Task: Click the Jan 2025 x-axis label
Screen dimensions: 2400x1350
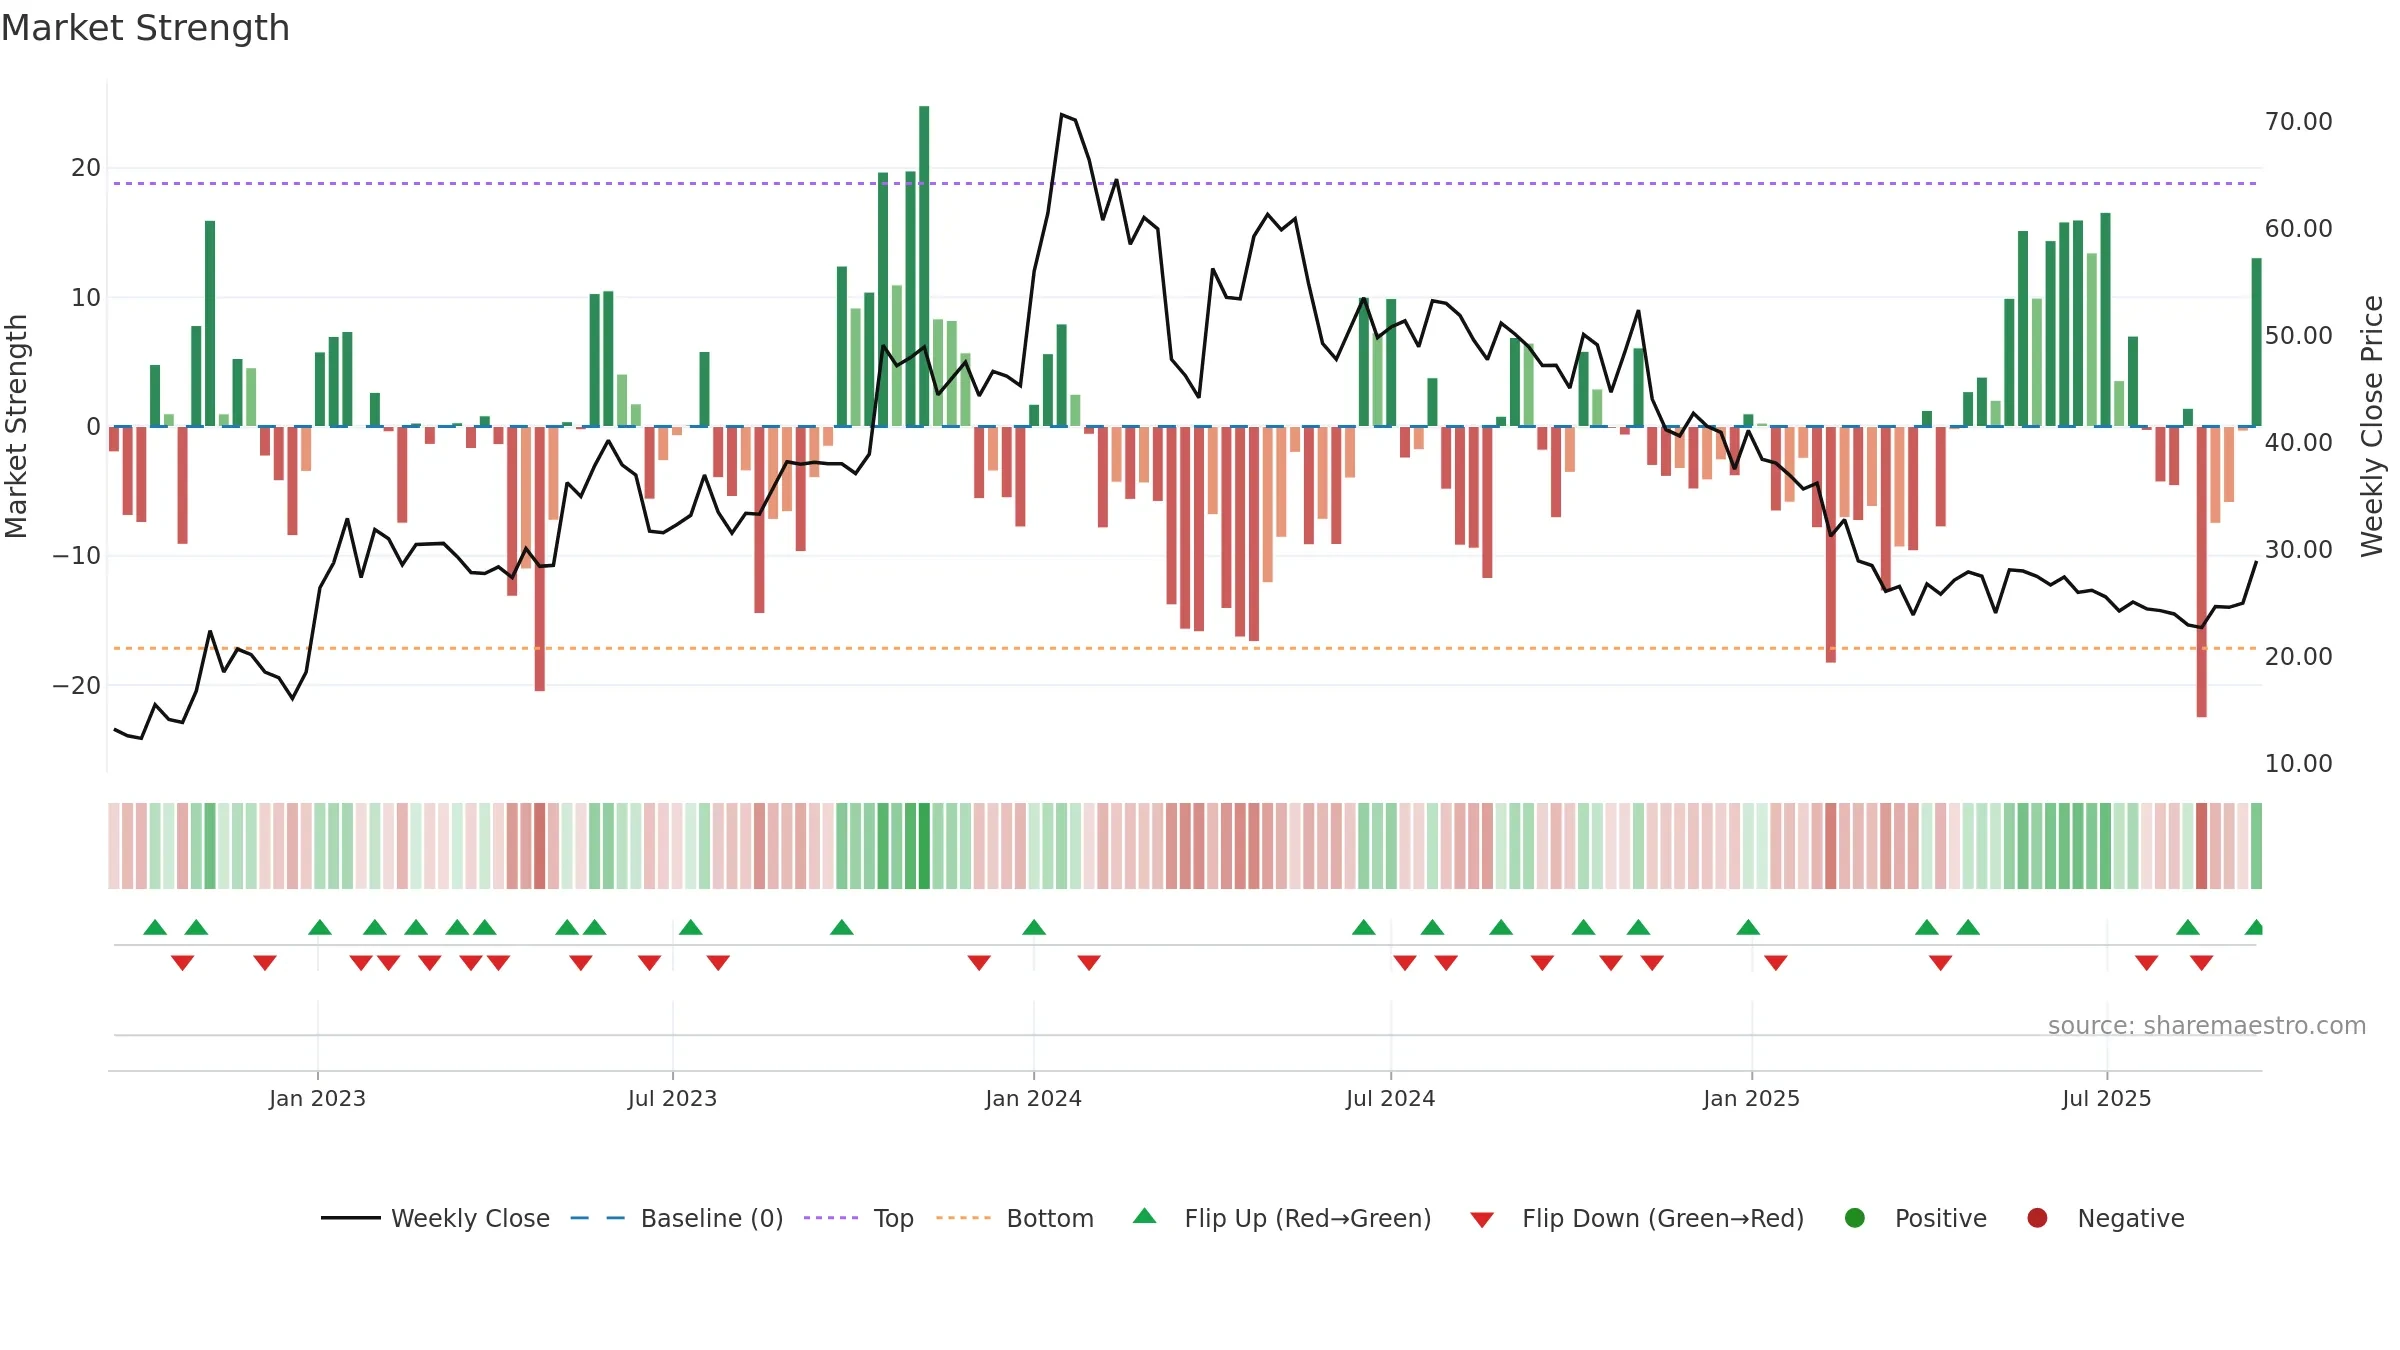Action: click(1751, 1098)
